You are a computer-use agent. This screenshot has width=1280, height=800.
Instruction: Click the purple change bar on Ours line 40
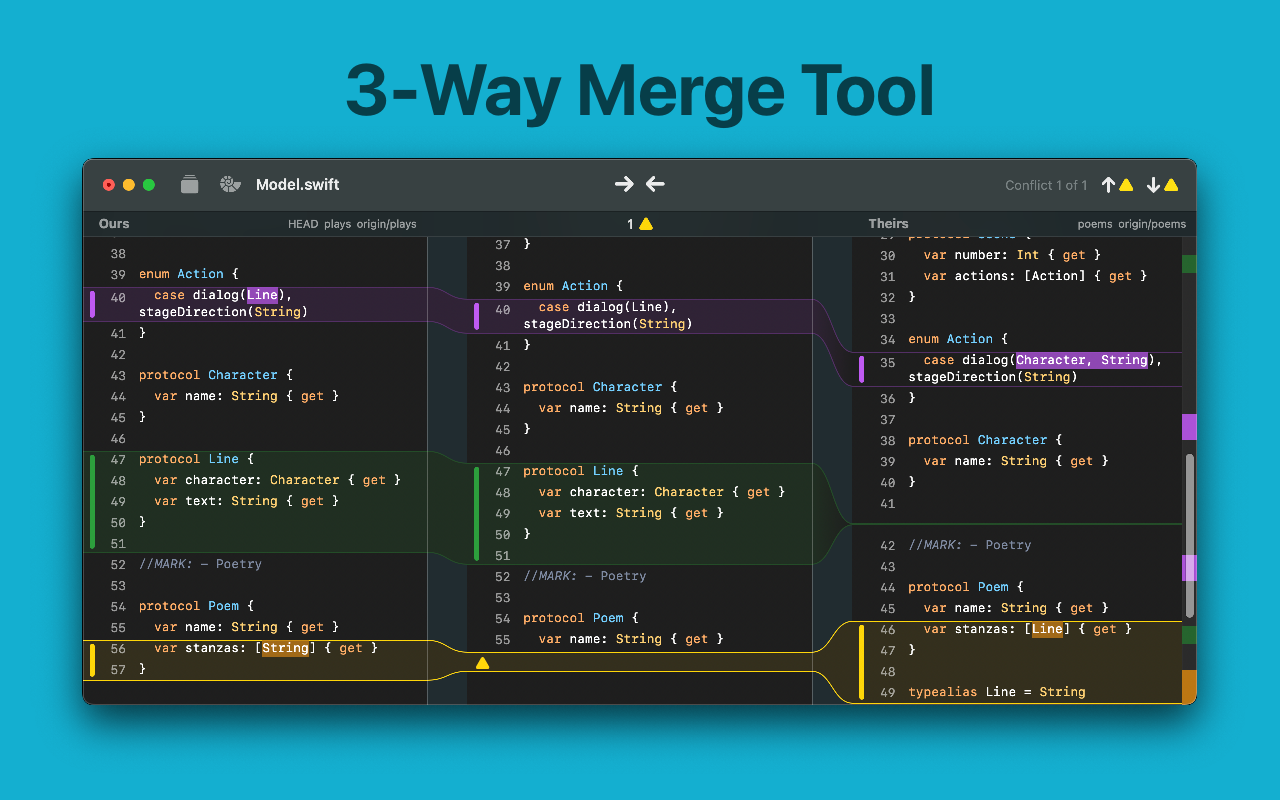[92, 304]
